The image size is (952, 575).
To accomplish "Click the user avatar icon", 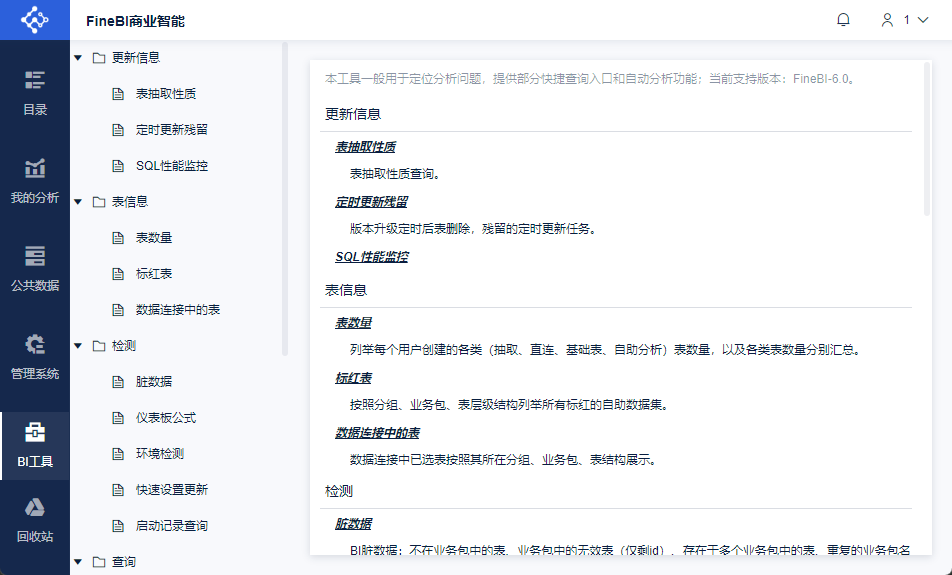I will coord(887,20).
